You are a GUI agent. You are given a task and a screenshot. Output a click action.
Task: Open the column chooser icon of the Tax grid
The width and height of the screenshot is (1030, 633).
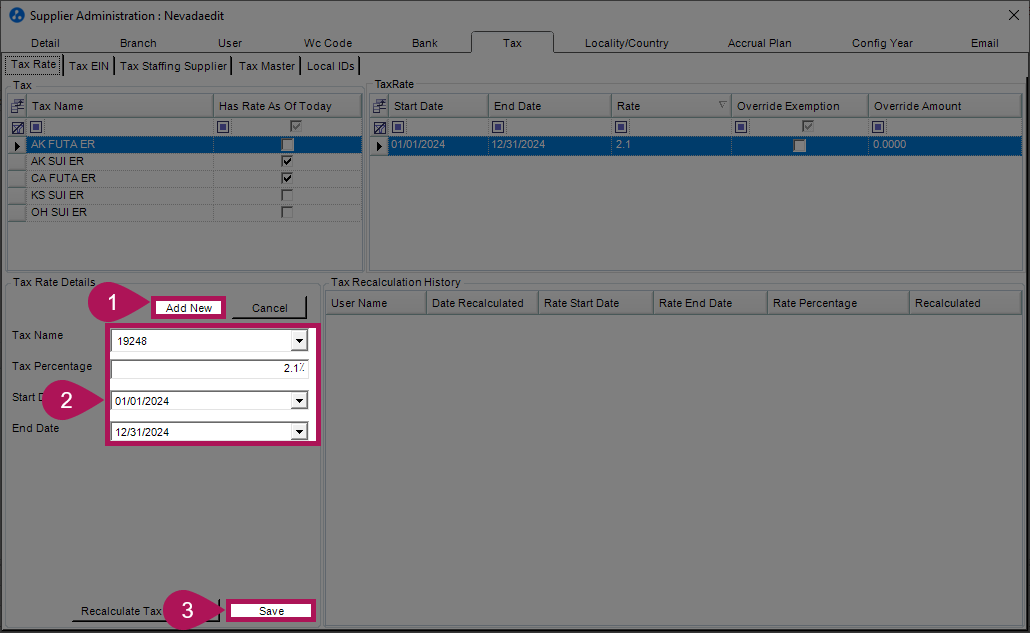pos(18,106)
